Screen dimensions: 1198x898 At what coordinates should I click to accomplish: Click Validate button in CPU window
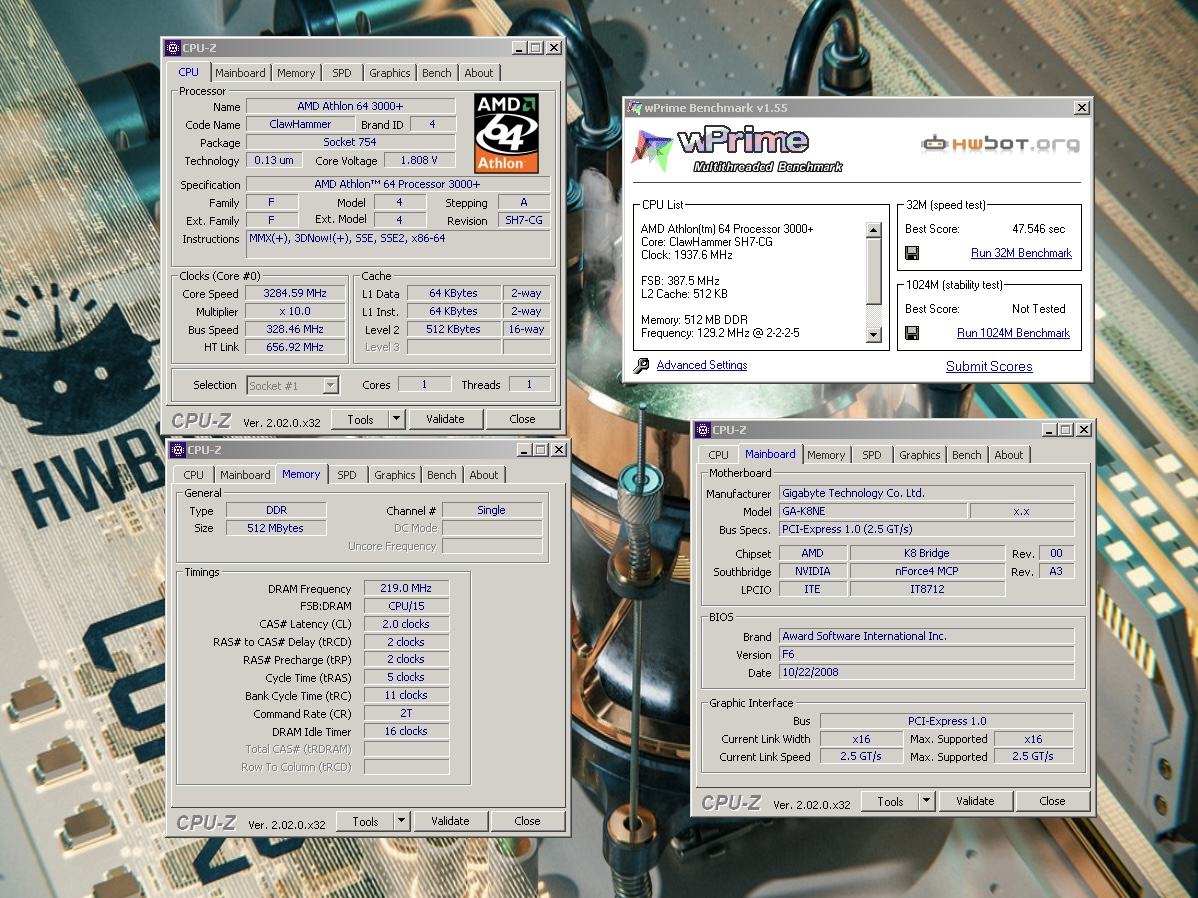click(445, 419)
